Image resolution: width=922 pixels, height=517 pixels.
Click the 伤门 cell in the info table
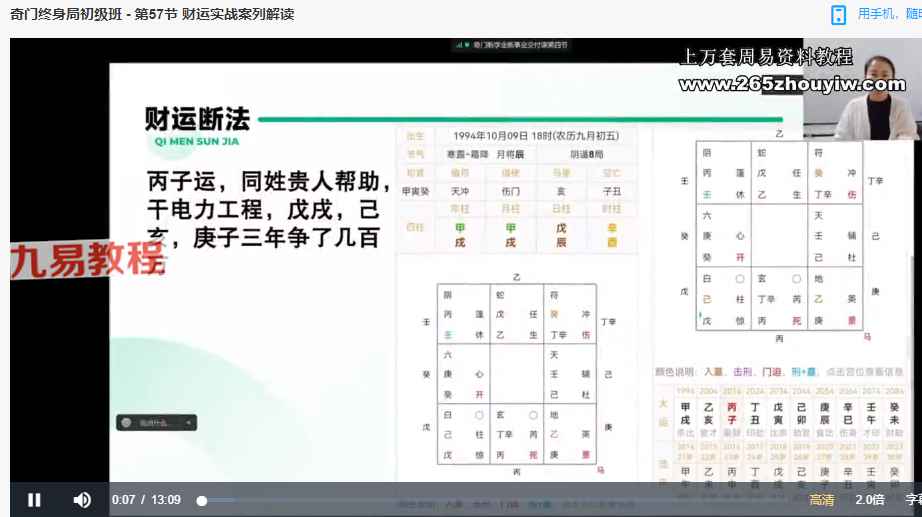(x=510, y=191)
